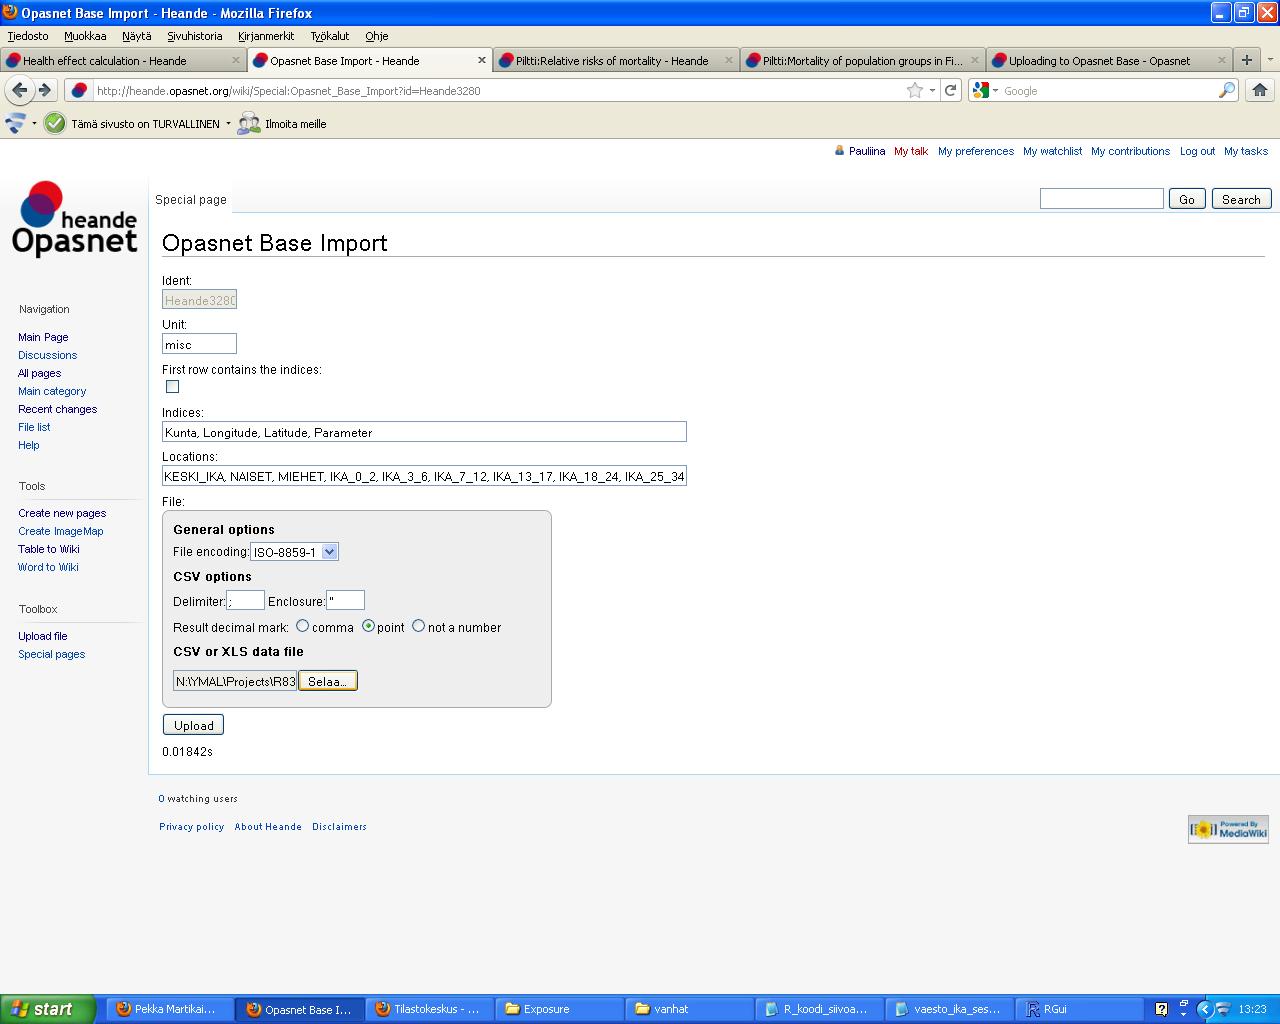
Task: Switch to Piltti:Relative risks of mortality tab
Action: tap(616, 60)
